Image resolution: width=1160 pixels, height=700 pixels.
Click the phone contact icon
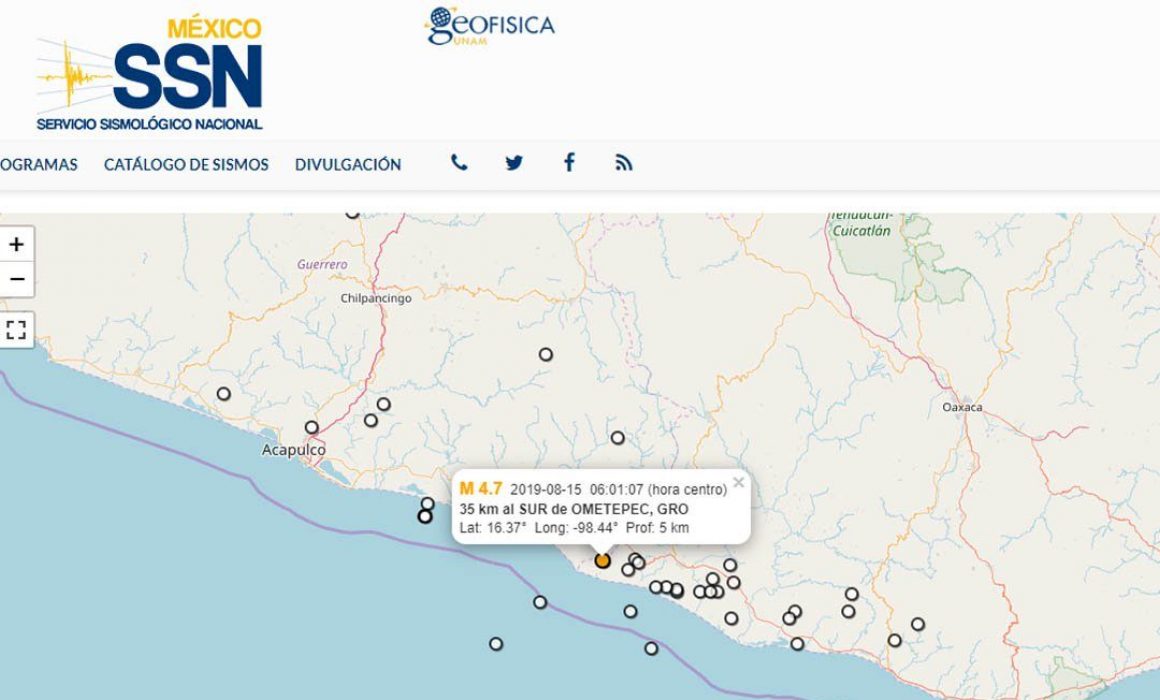point(459,163)
